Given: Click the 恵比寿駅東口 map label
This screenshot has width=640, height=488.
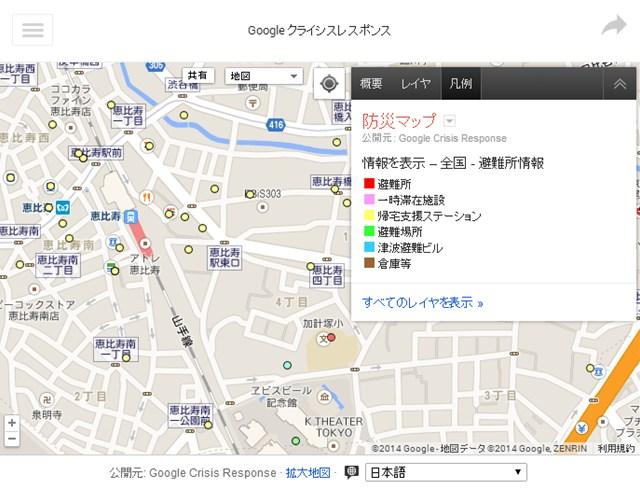Looking at the screenshot, I should (224, 258).
